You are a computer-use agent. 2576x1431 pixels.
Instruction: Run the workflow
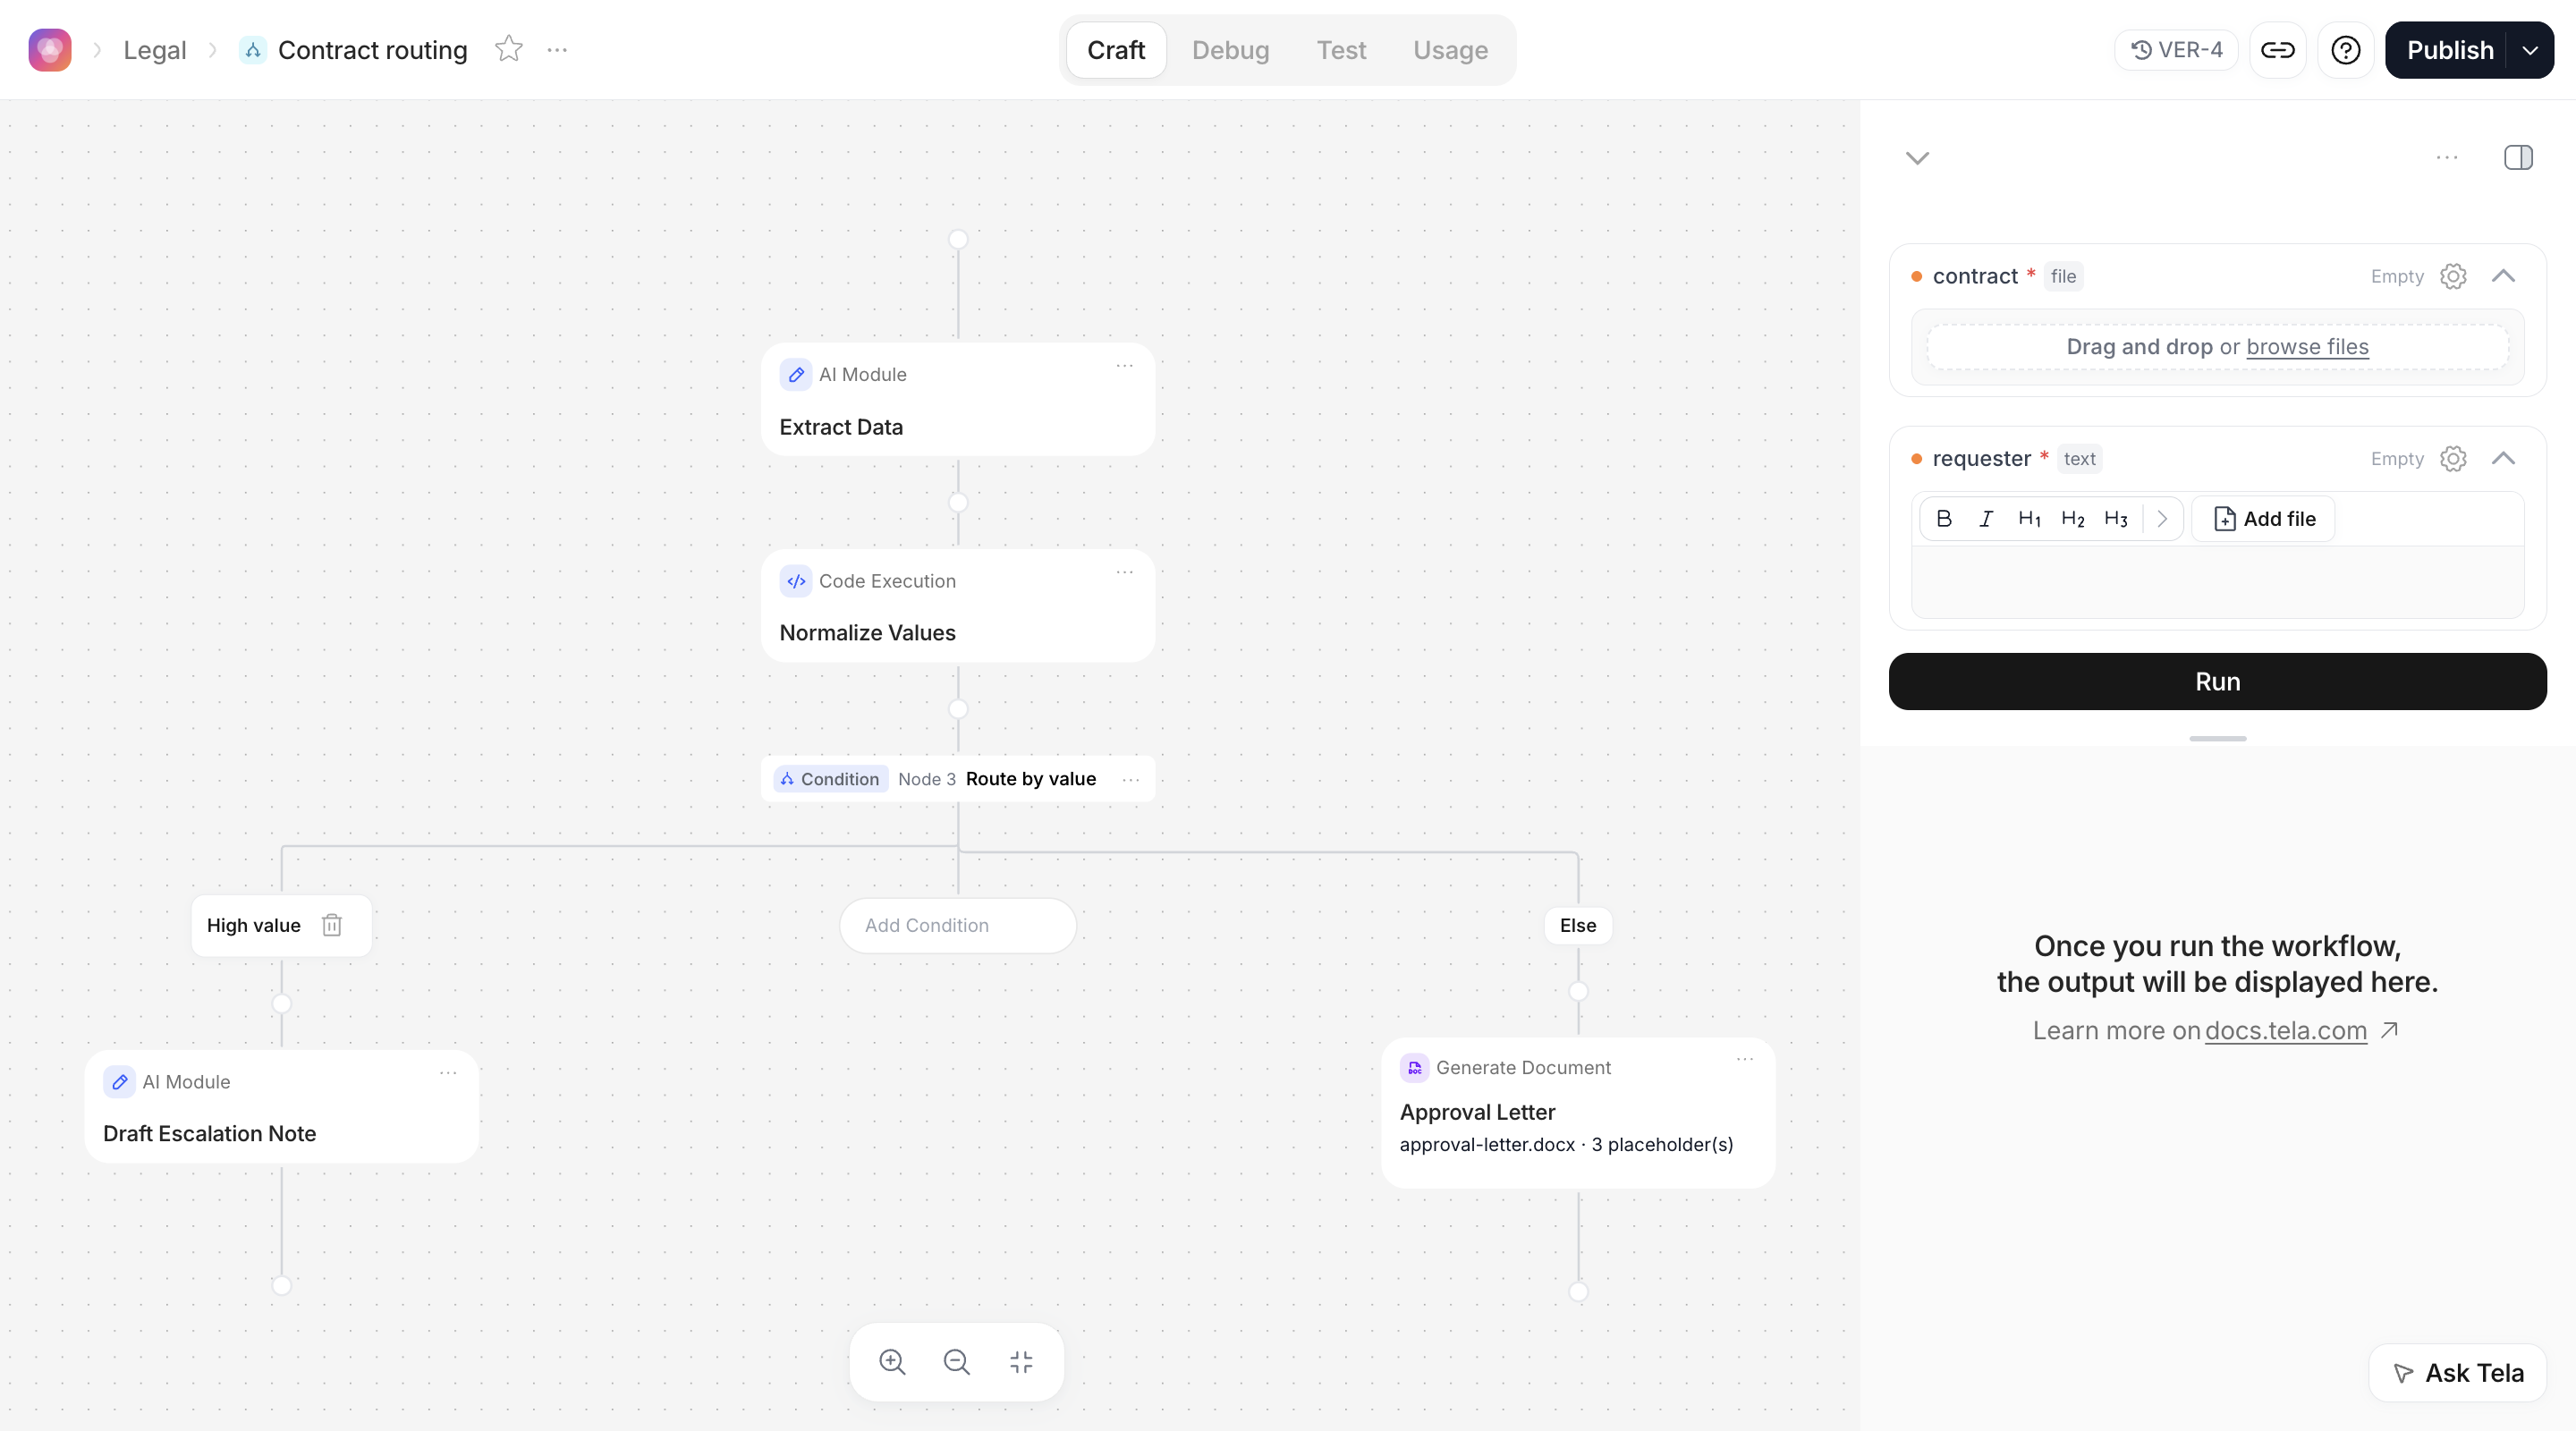tap(2217, 681)
